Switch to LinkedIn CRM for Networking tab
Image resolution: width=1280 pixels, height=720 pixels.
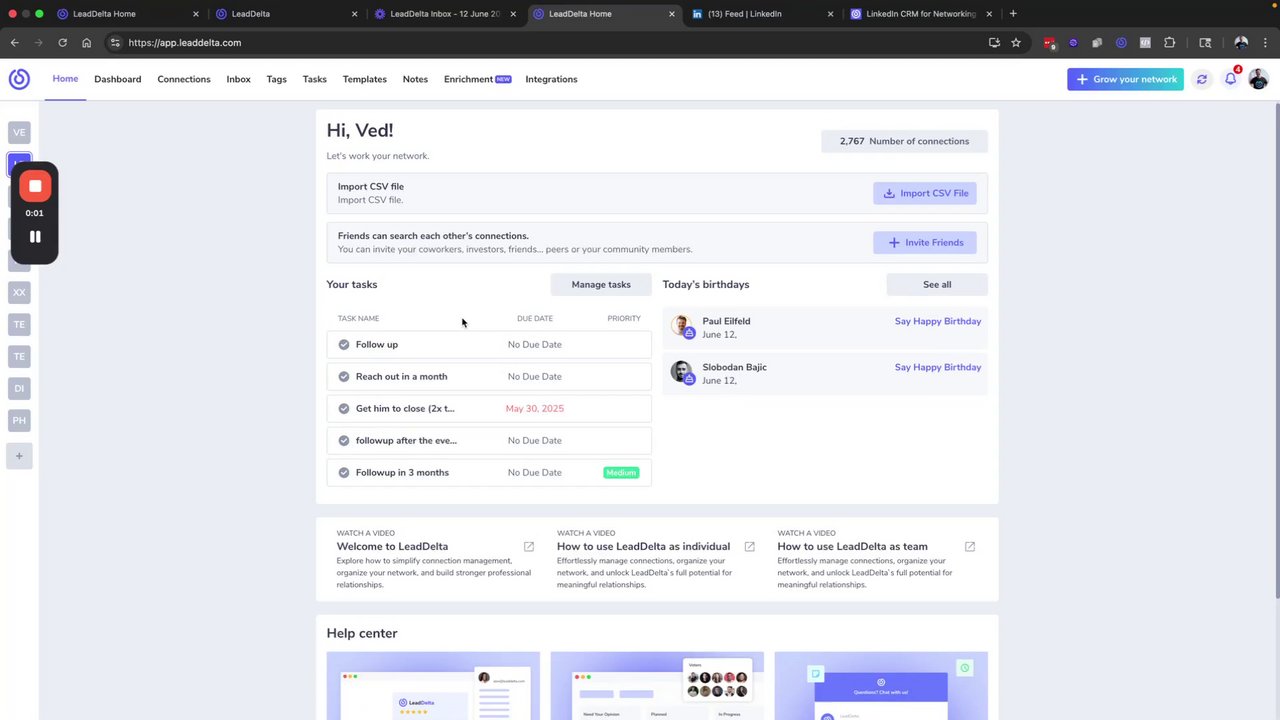920,14
